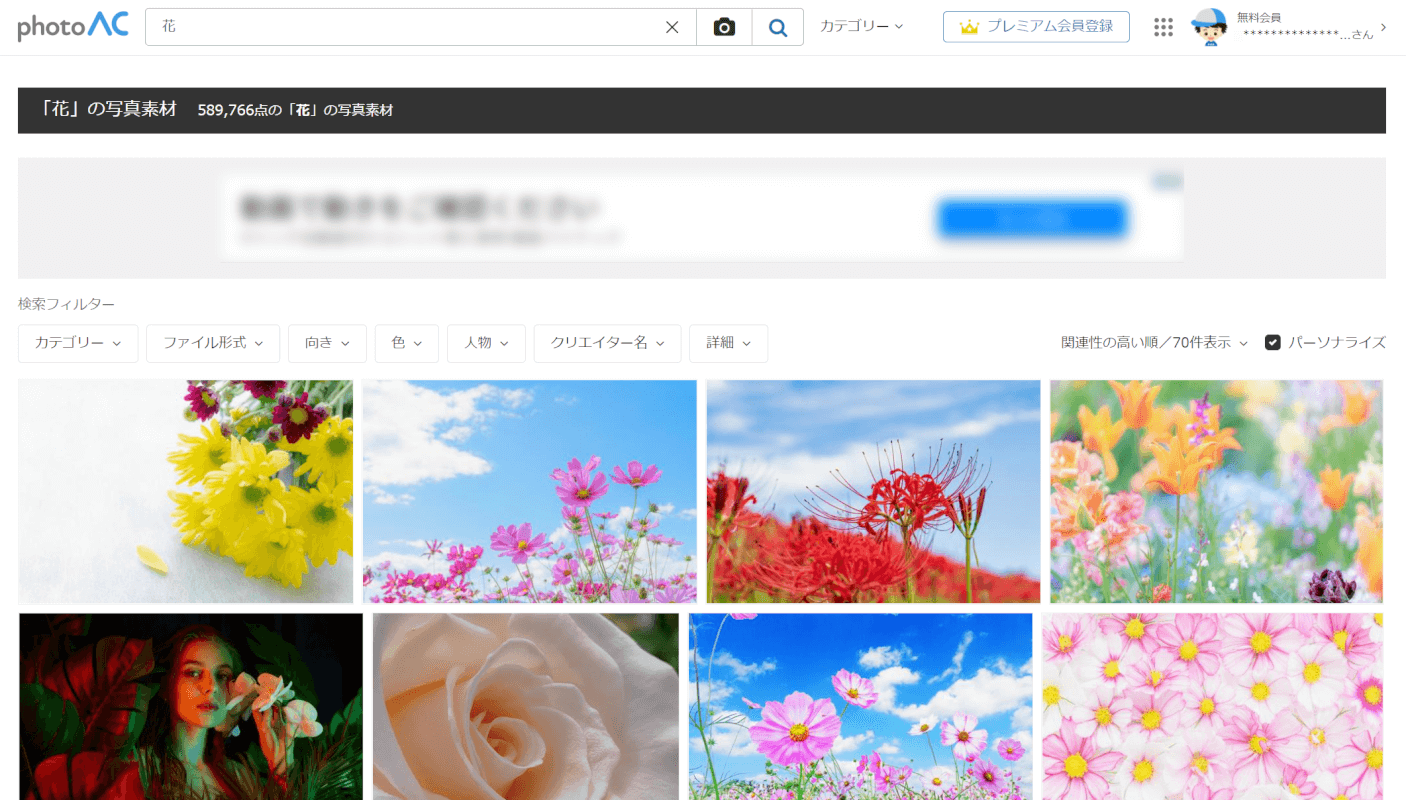
Task: Open the 人物 filter dropdown
Action: (x=486, y=343)
